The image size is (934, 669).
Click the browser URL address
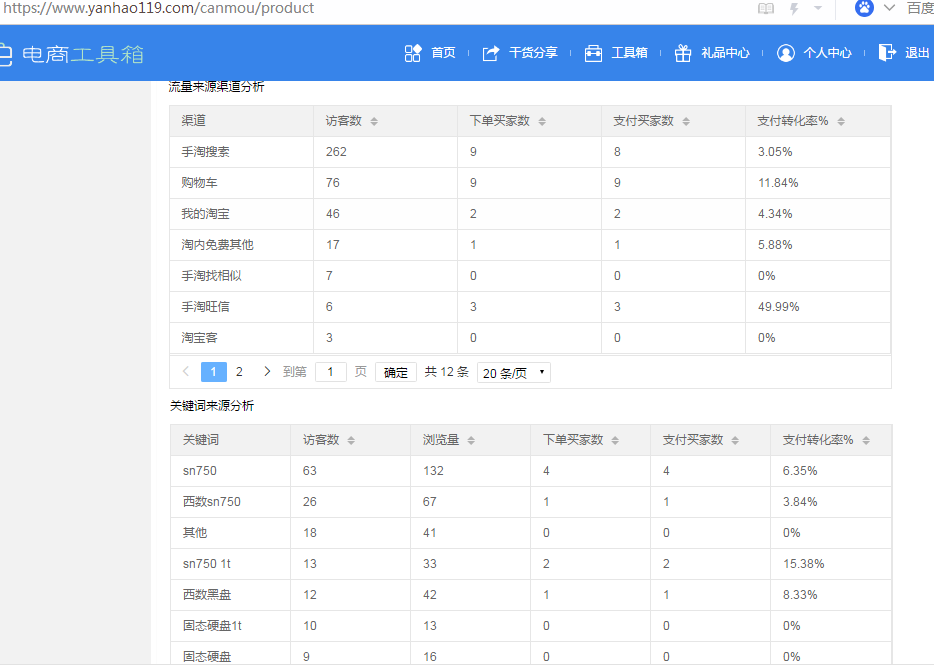(x=158, y=8)
